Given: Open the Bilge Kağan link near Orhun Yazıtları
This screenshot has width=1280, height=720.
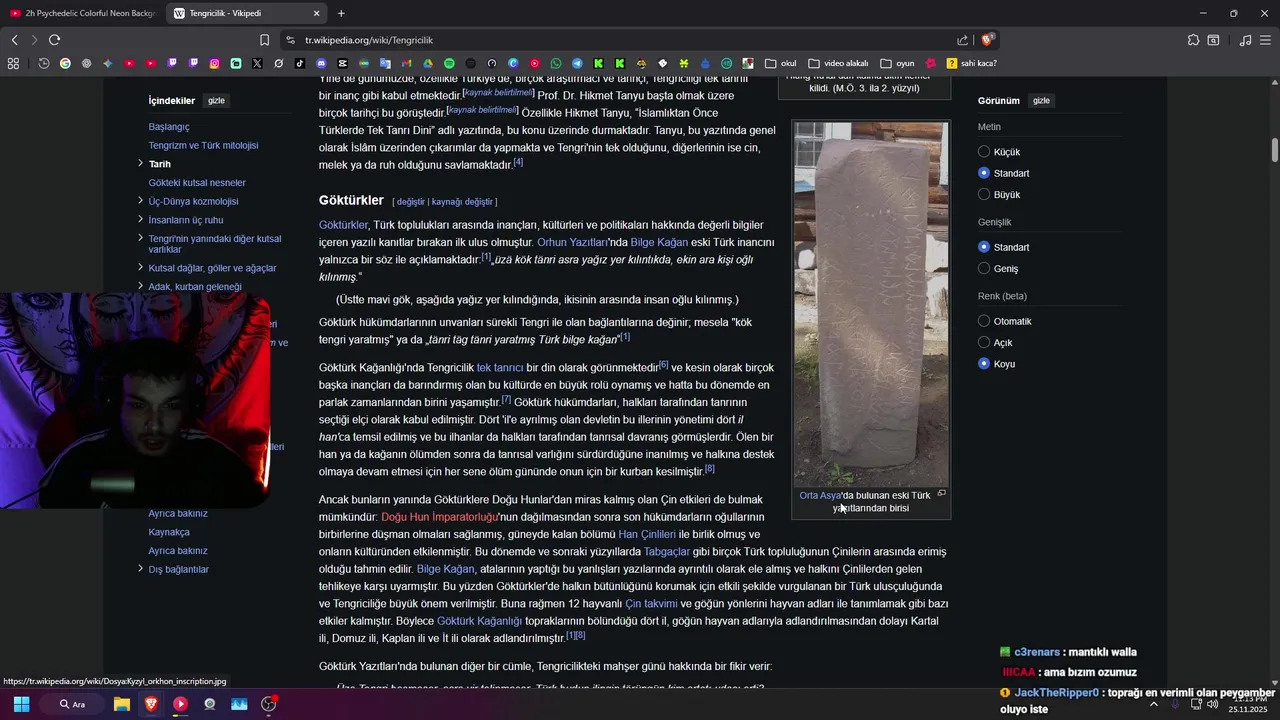Looking at the screenshot, I should point(659,242).
